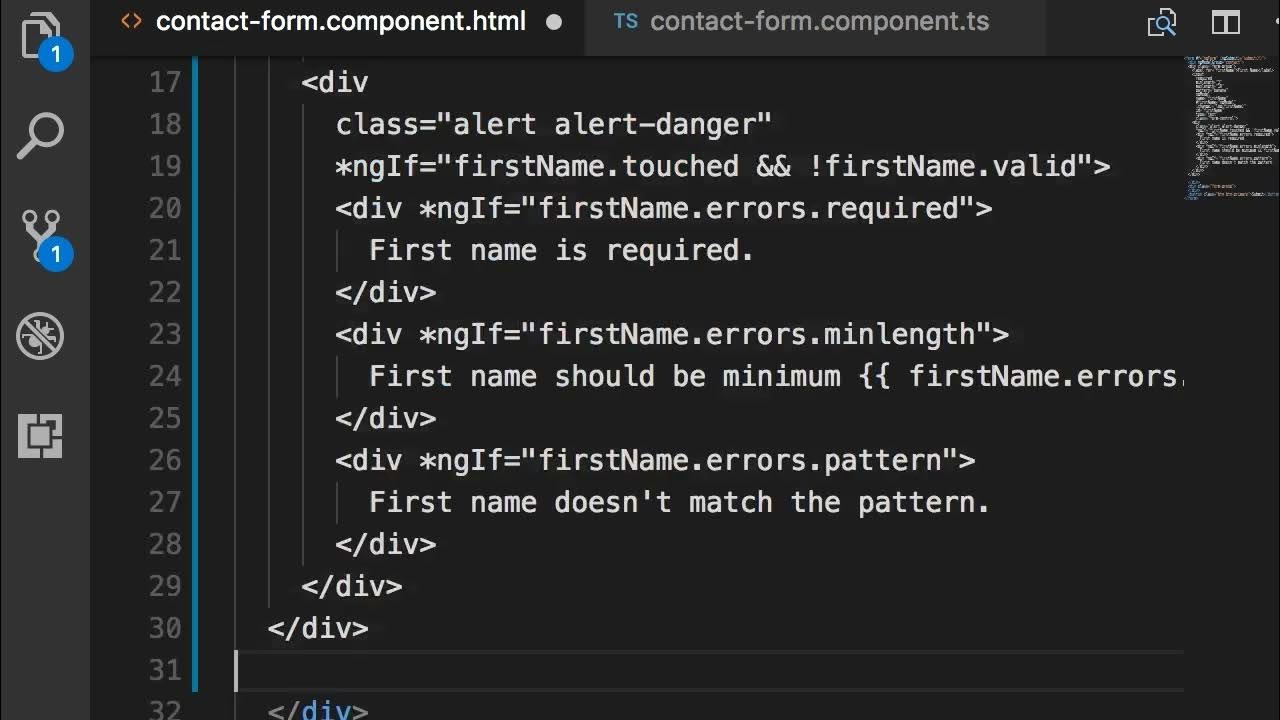Click the "alert alert-danger" class value
The width and height of the screenshot is (1280, 720).
click(612, 124)
